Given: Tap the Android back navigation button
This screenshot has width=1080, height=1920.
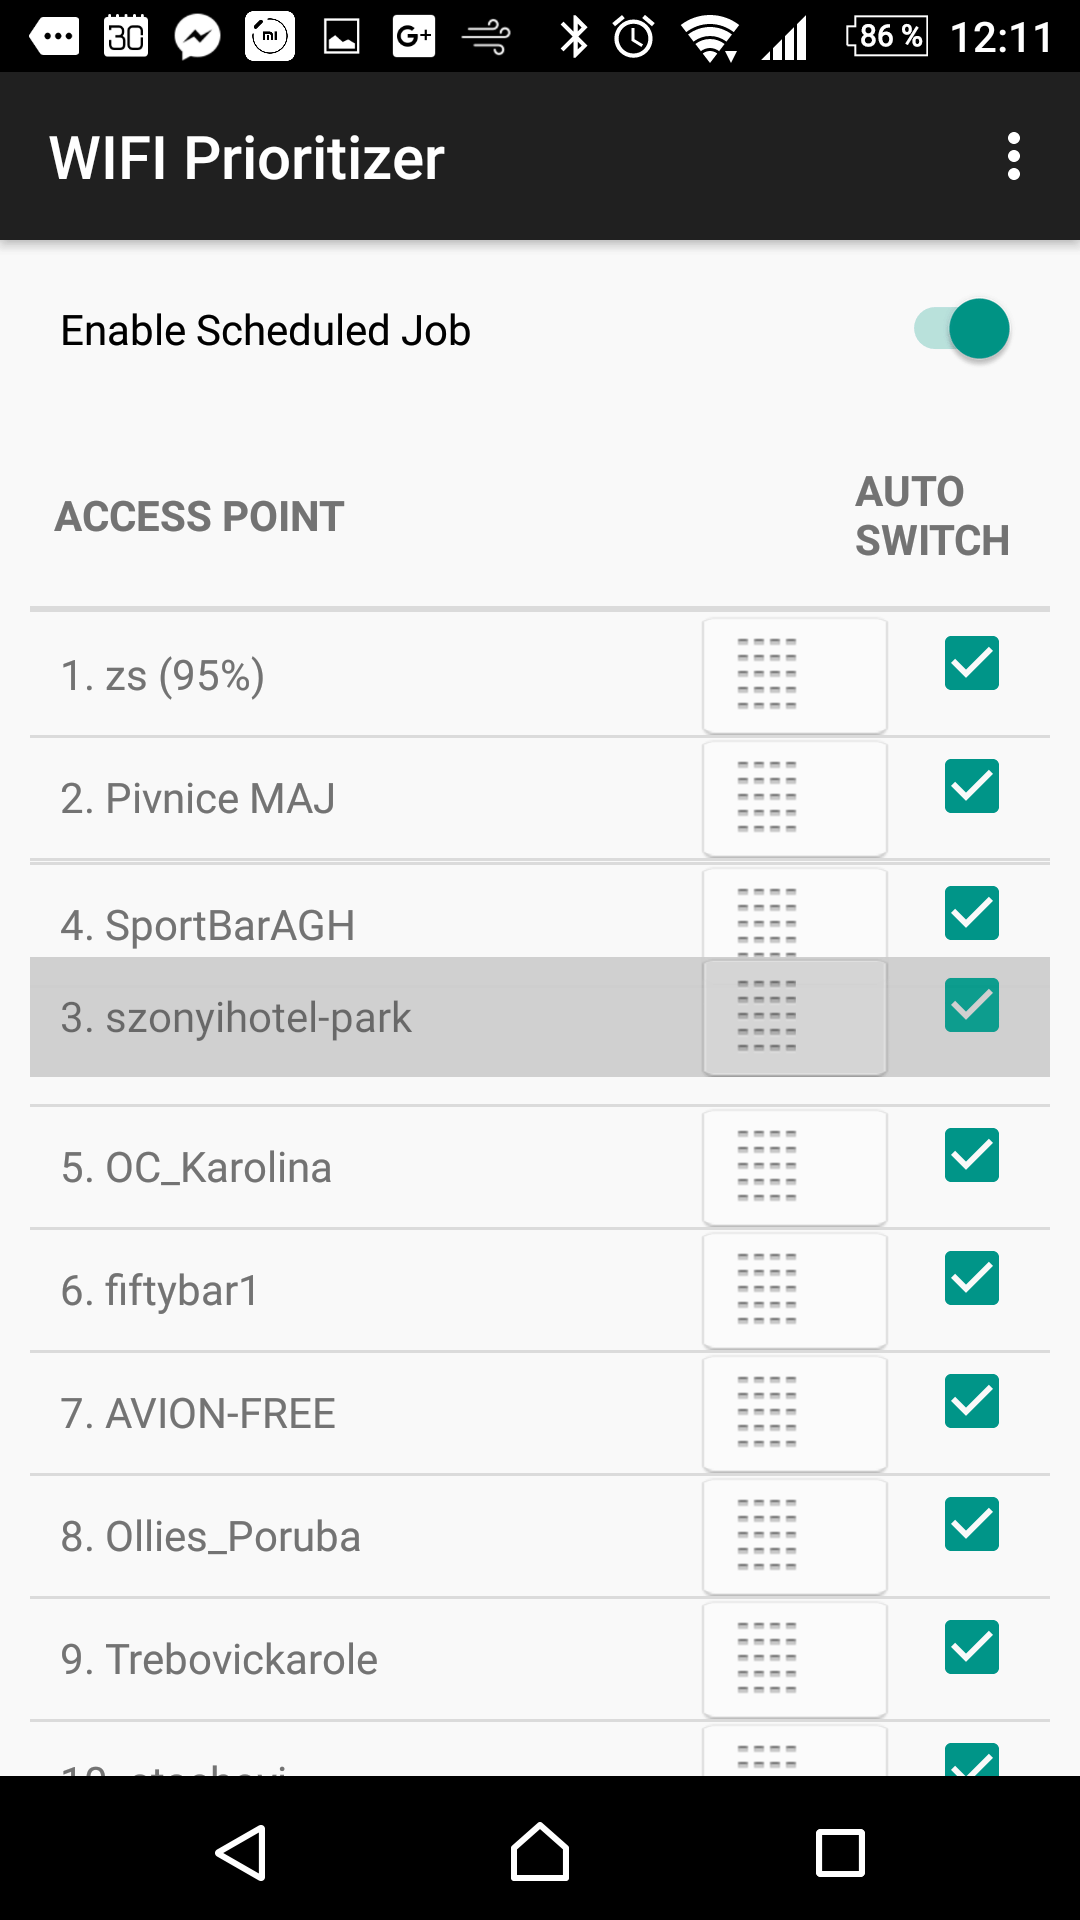Looking at the screenshot, I should click(241, 1852).
